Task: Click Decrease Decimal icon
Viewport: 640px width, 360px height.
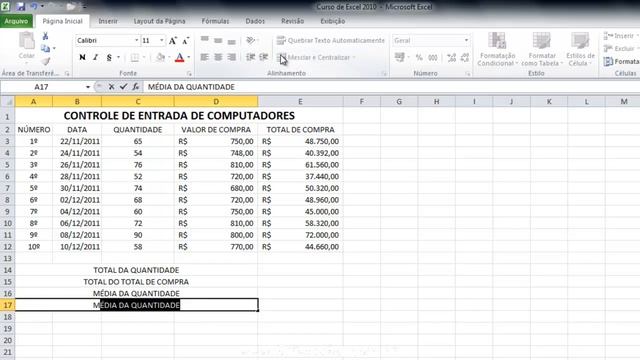Action: tap(465, 58)
